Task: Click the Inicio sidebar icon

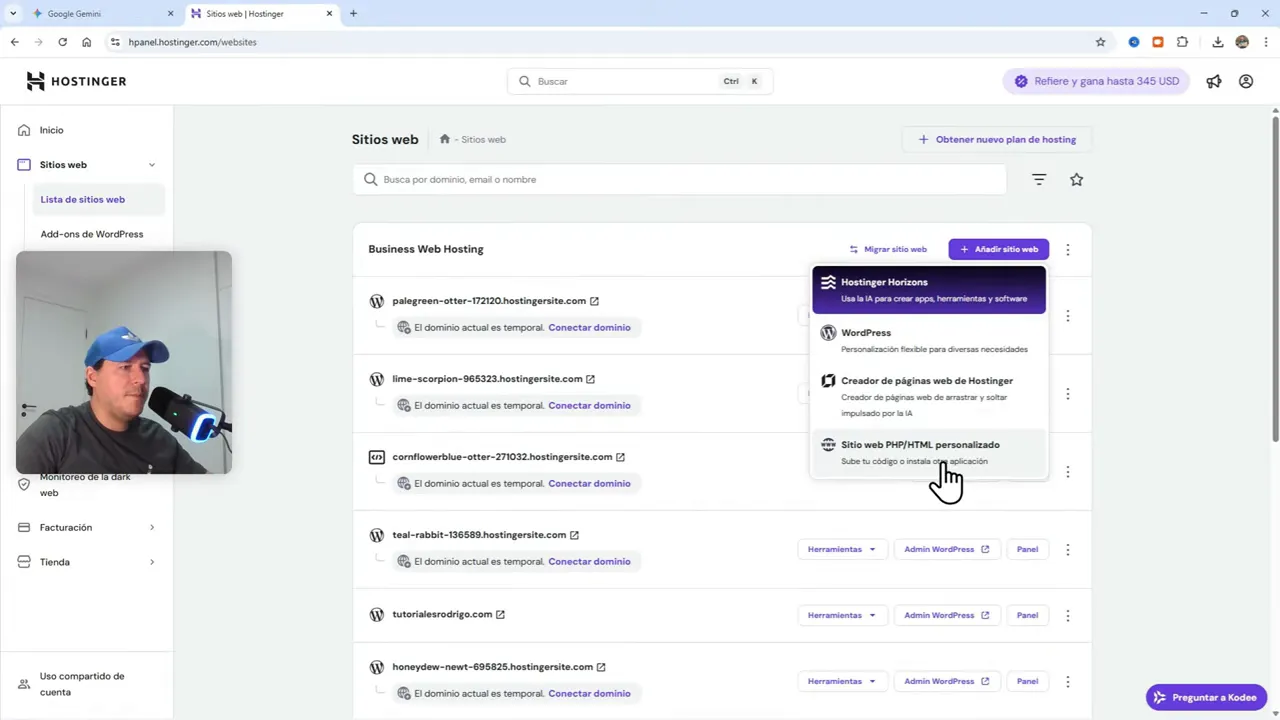Action: (24, 130)
